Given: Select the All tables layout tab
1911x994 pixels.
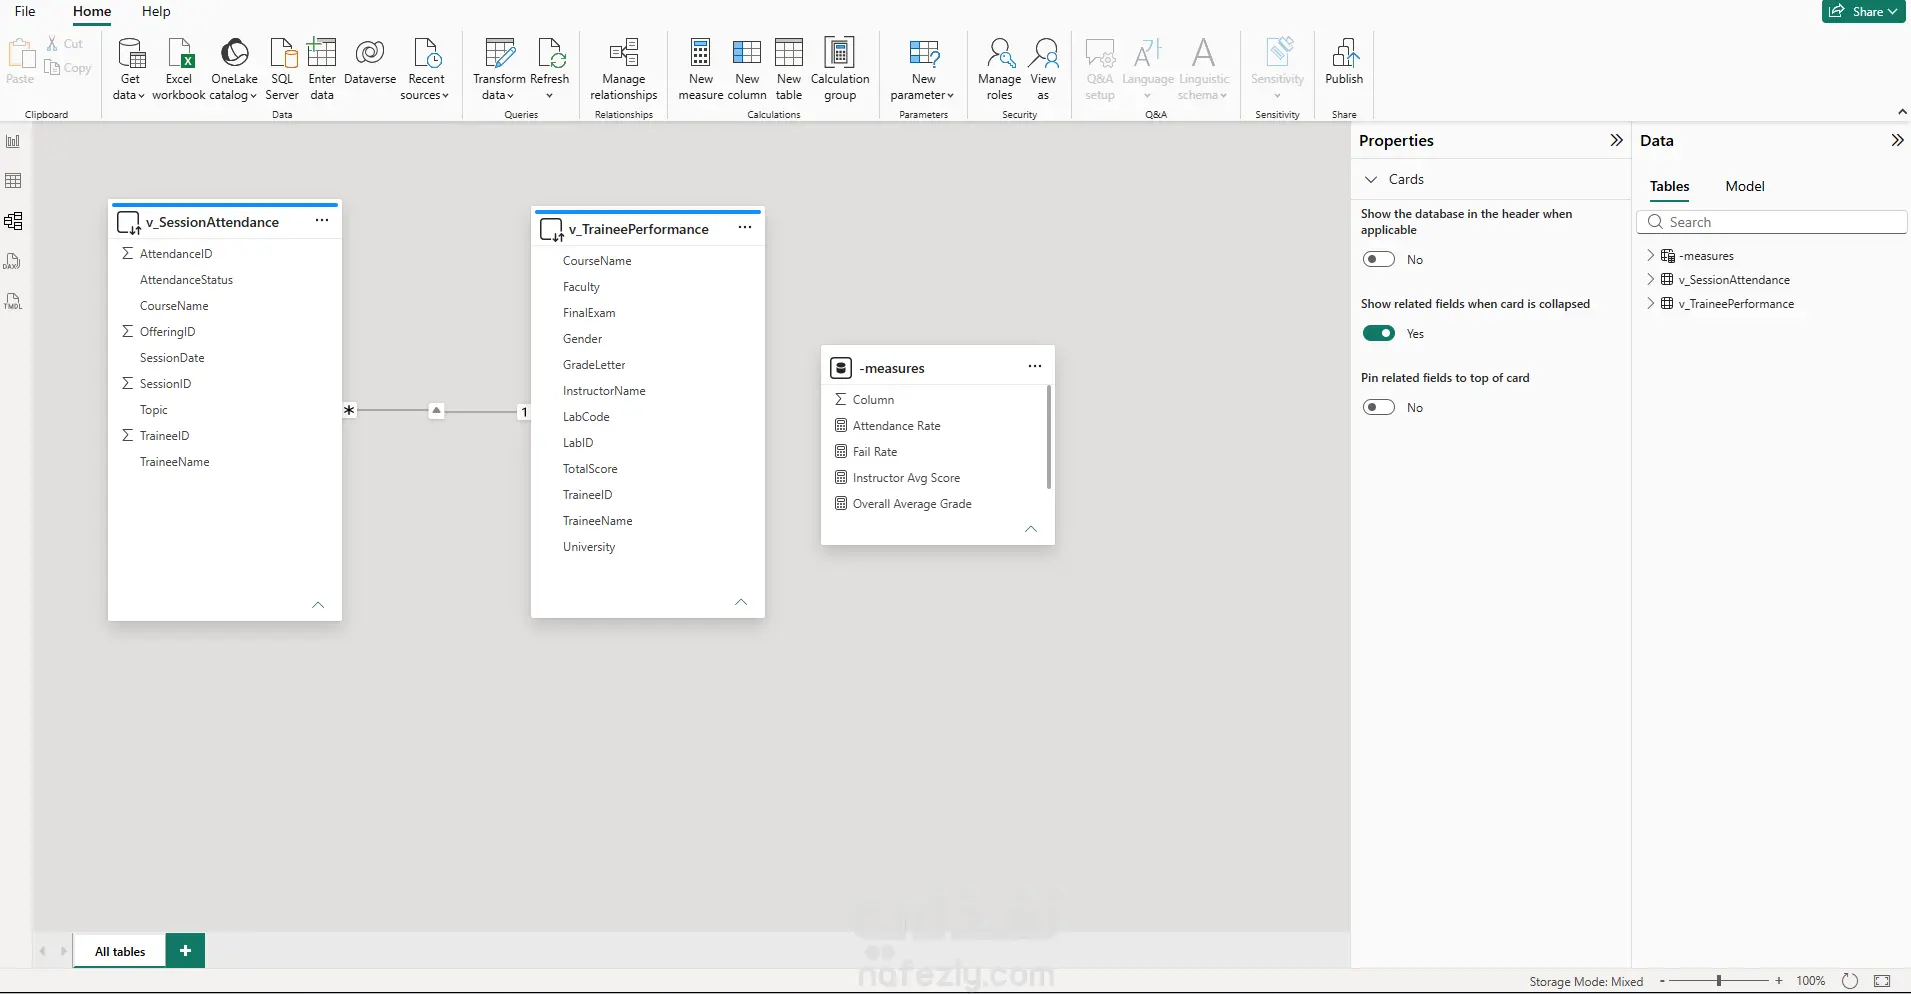Looking at the screenshot, I should (120, 951).
